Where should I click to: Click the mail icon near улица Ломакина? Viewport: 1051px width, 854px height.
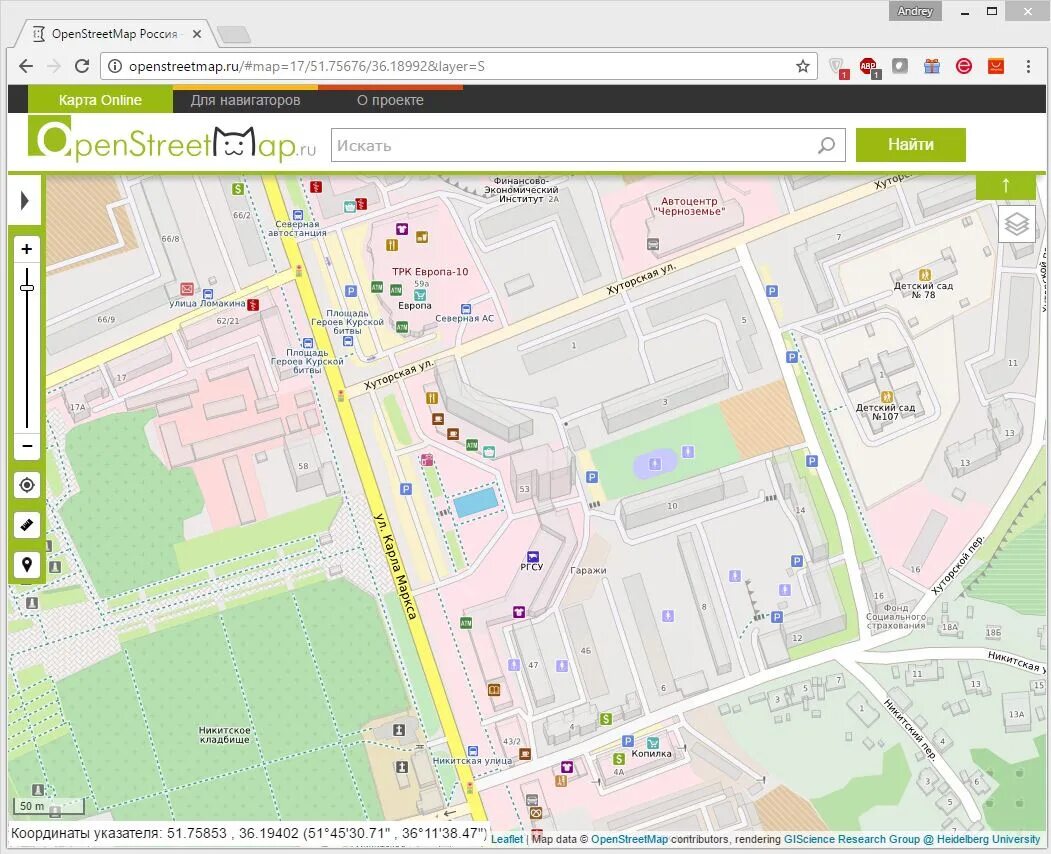187,289
